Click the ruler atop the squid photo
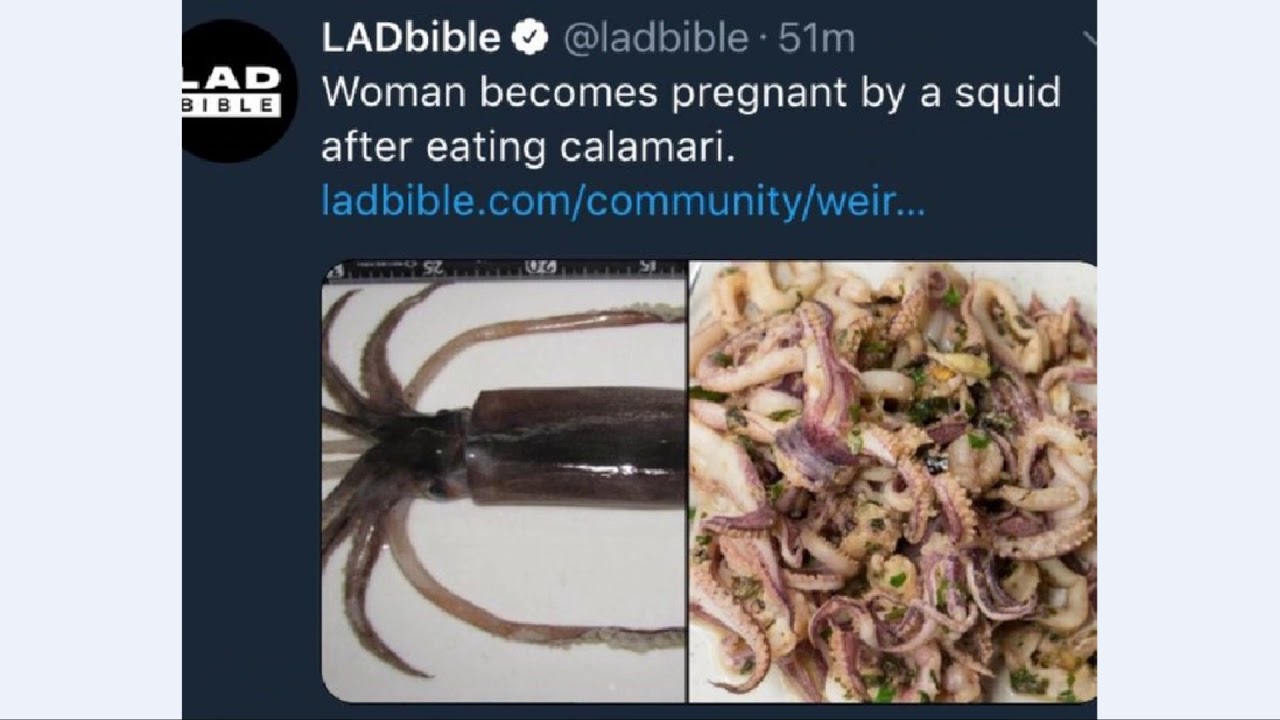Image resolution: width=1280 pixels, height=720 pixels. tap(504, 268)
